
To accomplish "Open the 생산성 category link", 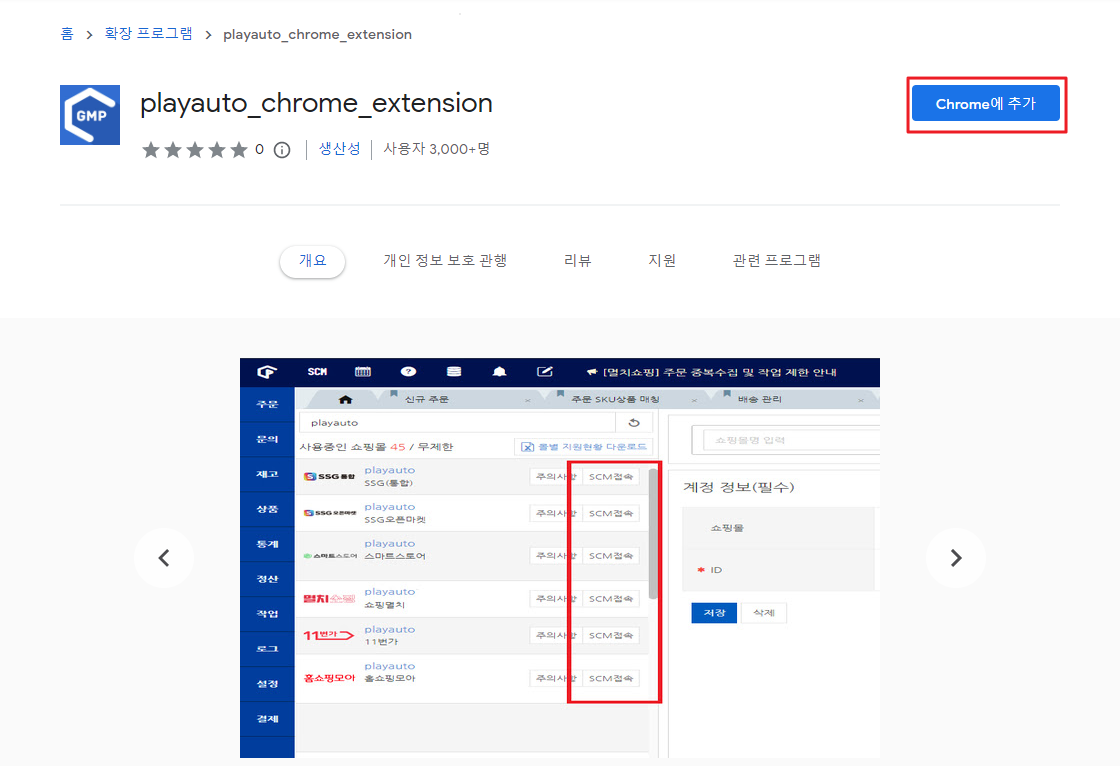I will (339, 149).
